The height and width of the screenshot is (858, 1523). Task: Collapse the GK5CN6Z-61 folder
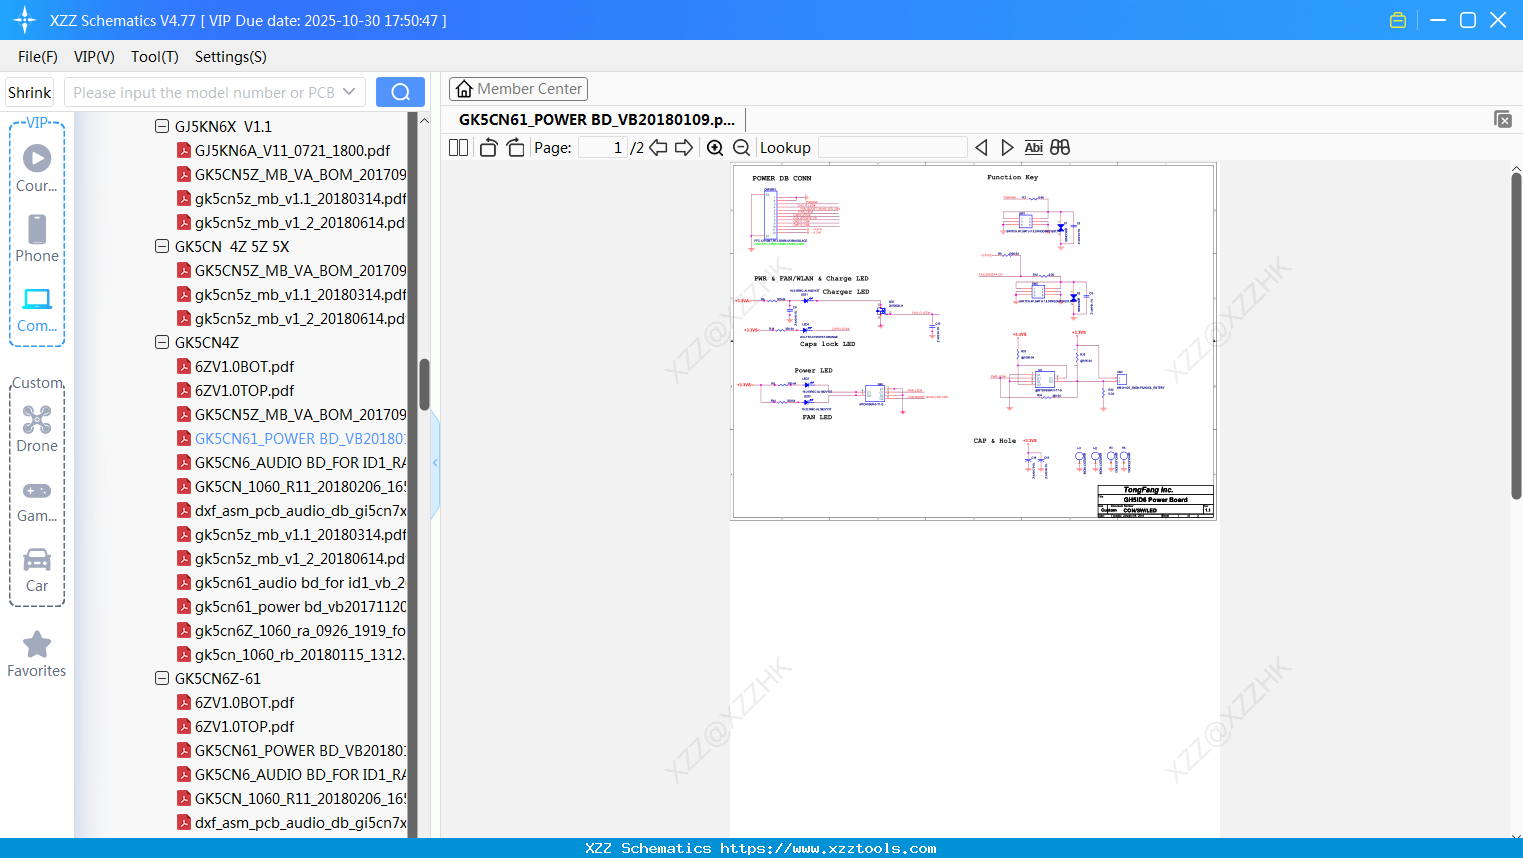pyautogui.click(x=162, y=678)
